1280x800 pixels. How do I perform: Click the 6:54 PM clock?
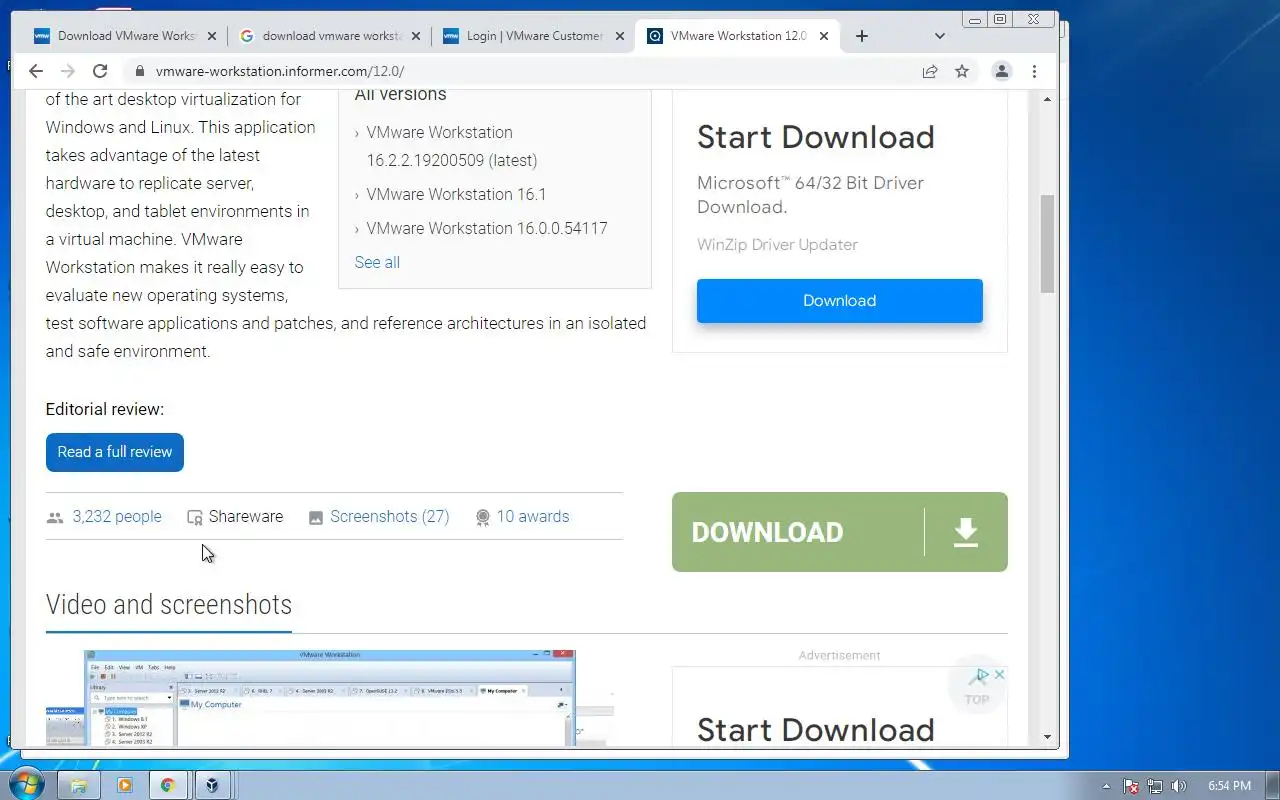click(1229, 786)
